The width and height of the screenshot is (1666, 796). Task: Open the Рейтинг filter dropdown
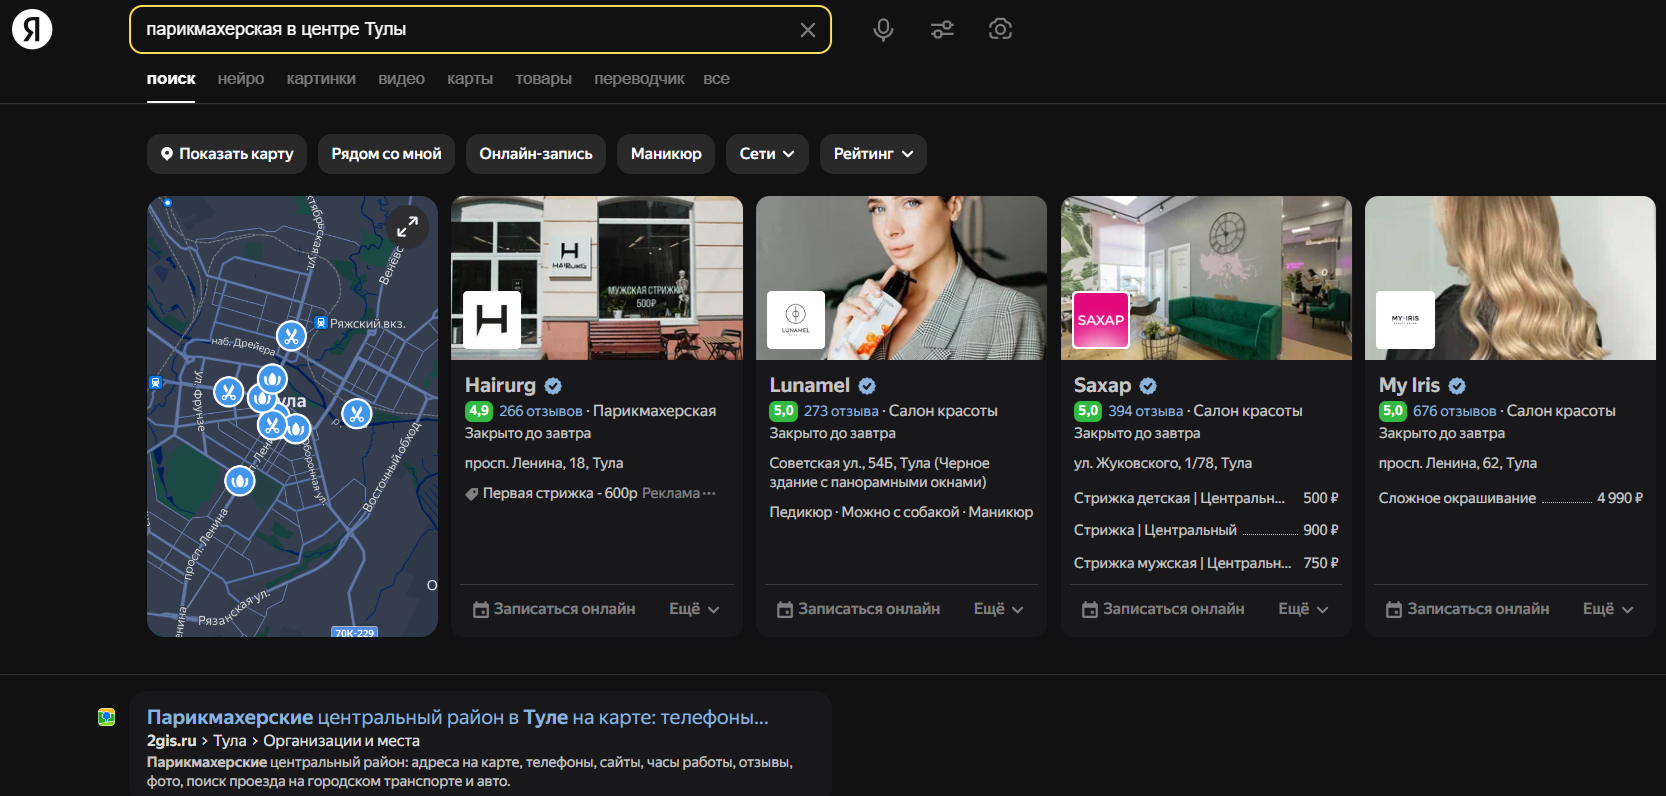coord(873,154)
